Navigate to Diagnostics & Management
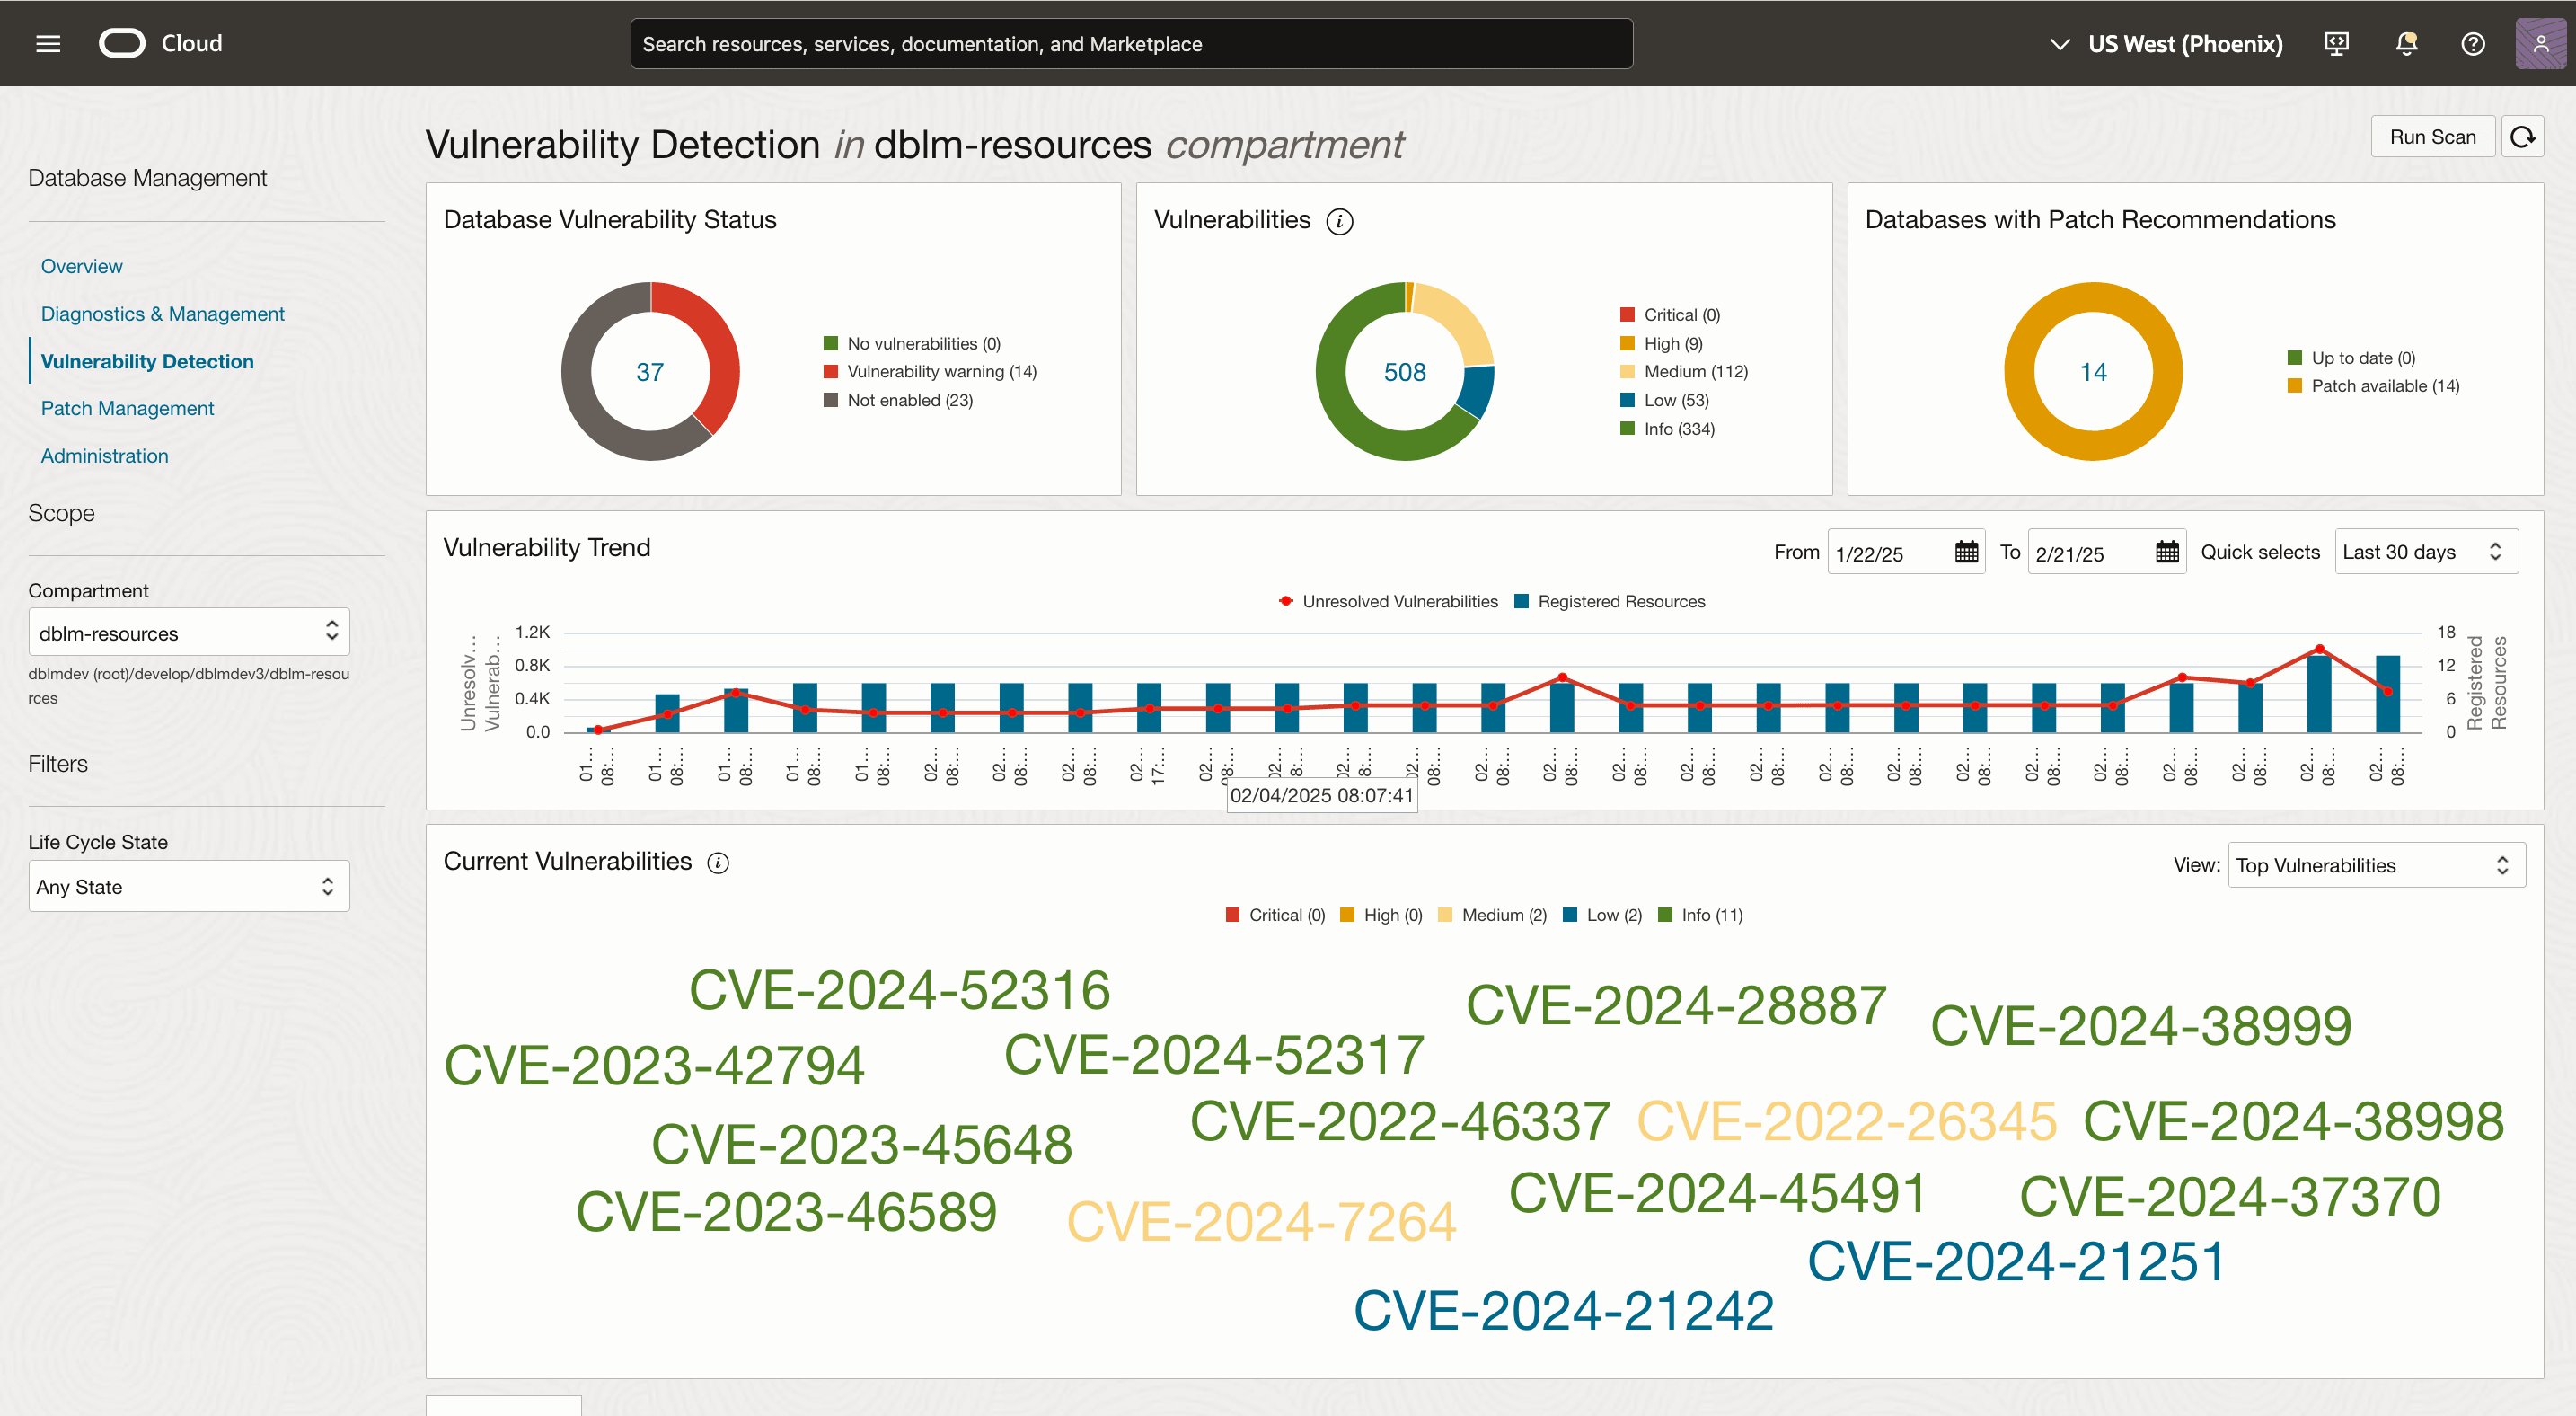This screenshot has height=1416, width=2576. pos(162,313)
